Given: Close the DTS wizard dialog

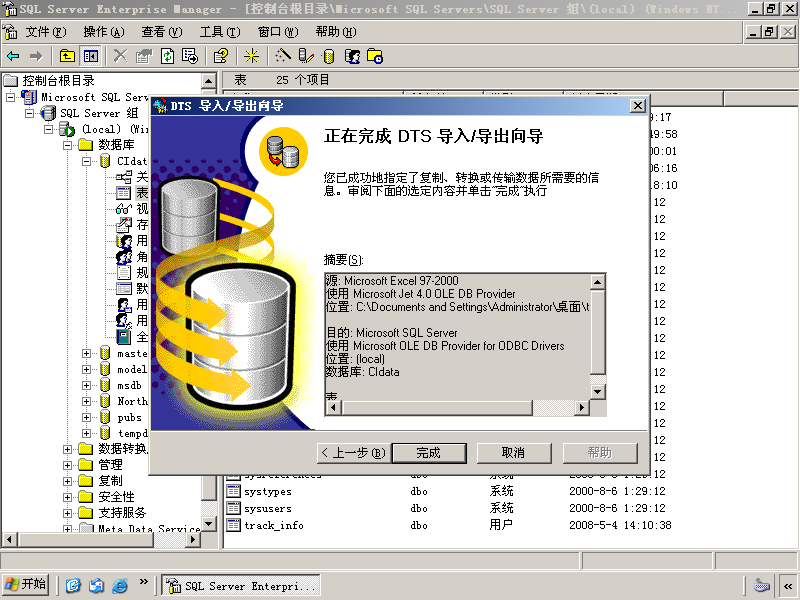Looking at the screenshot, I should coord(638,106).
